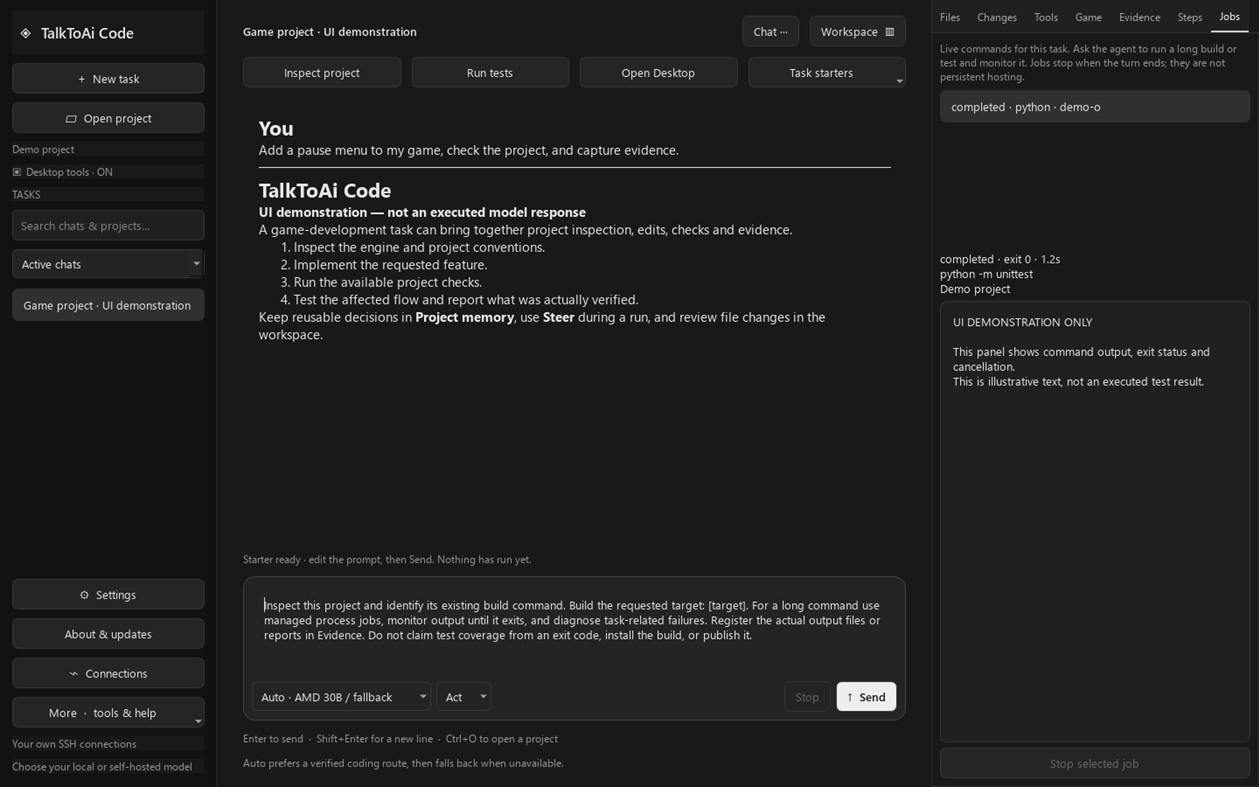This screenshot has width=1259, height=787.
Task: Click the TalkToAi Code logo diamond icon
Action: pyautogui.click(x=26, y=33)
